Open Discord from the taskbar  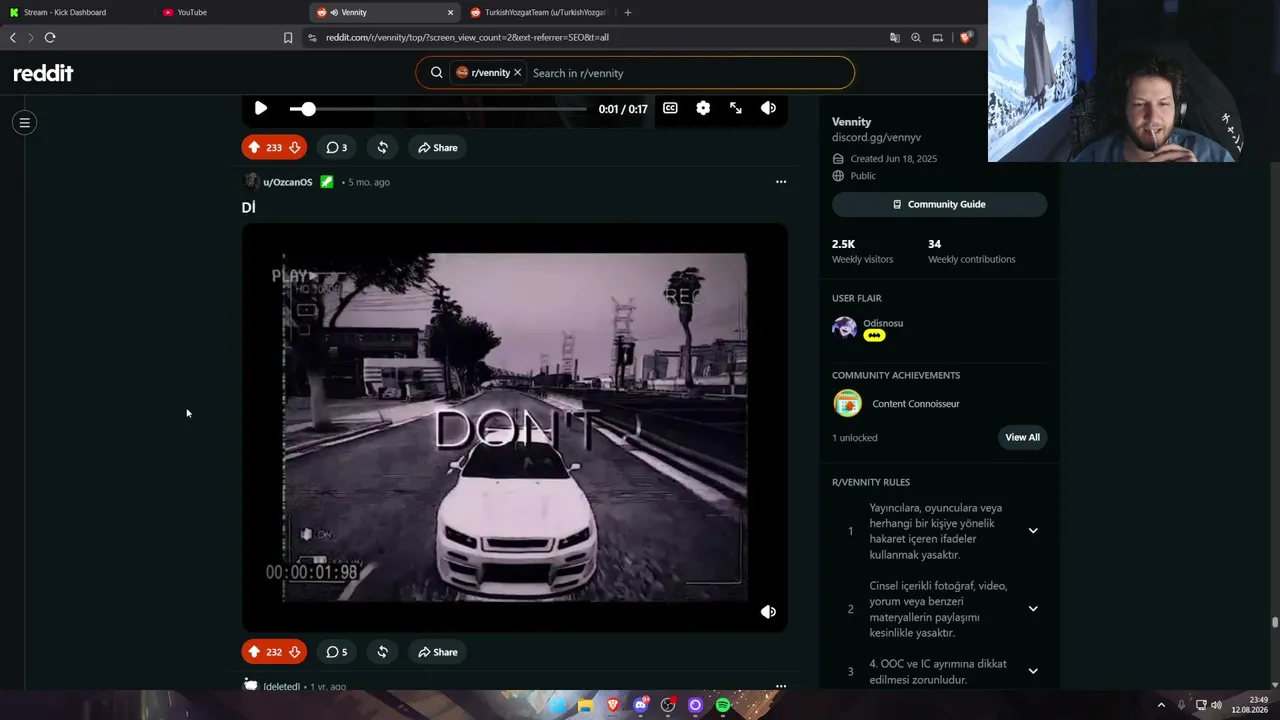click(641, 705)
